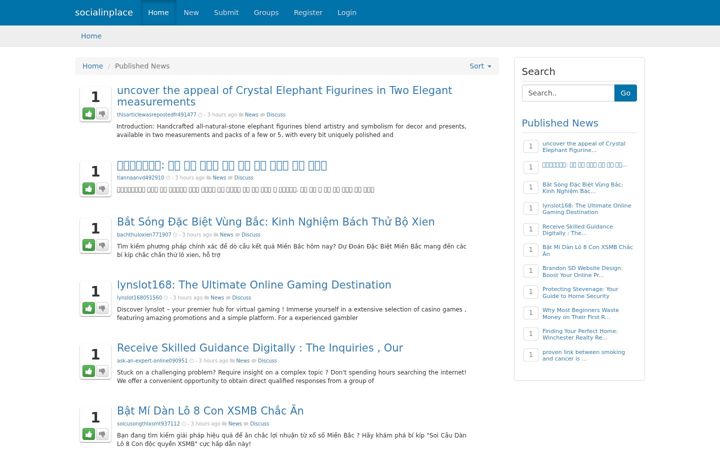Viewport: 720px width, 450px height.
Task: Click the socialinplace site logo
Action: (x=104, y=12)
